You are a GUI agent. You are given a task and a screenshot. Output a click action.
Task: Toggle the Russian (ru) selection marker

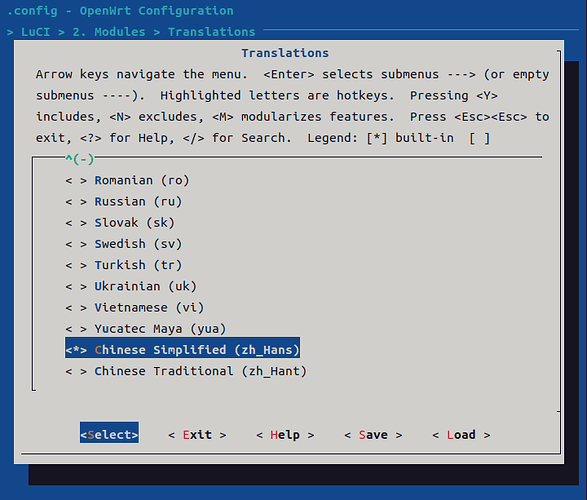pos(76,202)
